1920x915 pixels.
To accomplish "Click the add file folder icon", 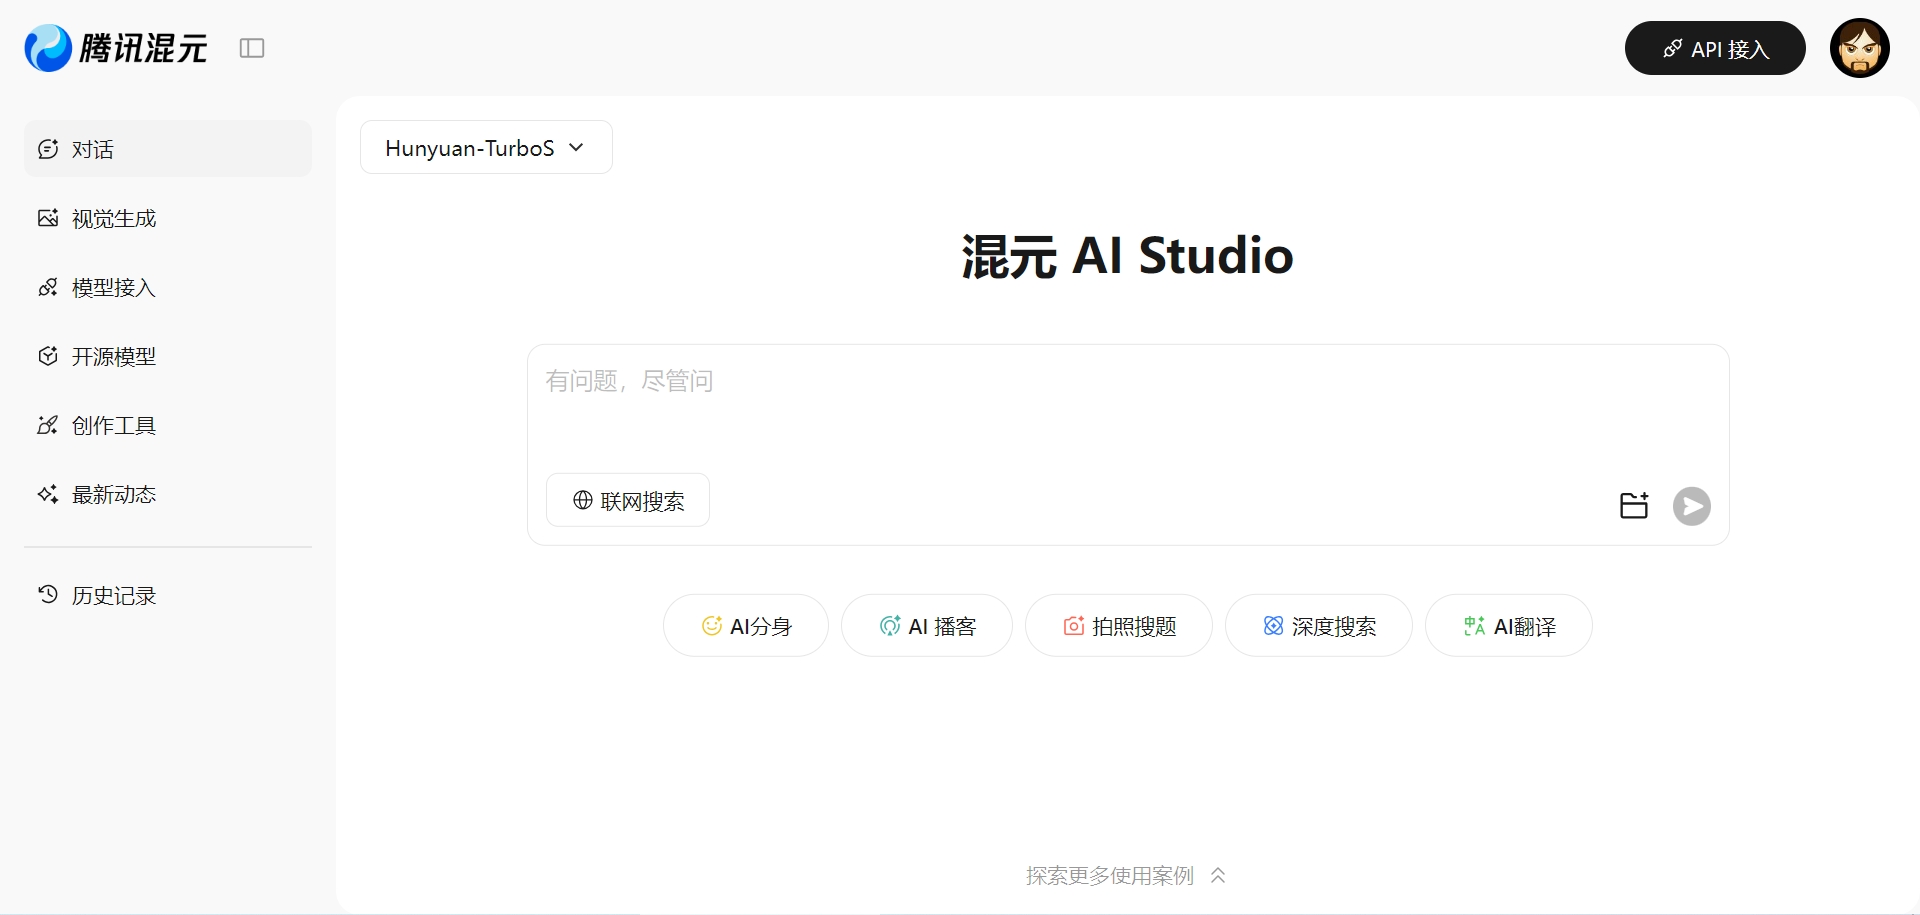I will click(1634, 506).
